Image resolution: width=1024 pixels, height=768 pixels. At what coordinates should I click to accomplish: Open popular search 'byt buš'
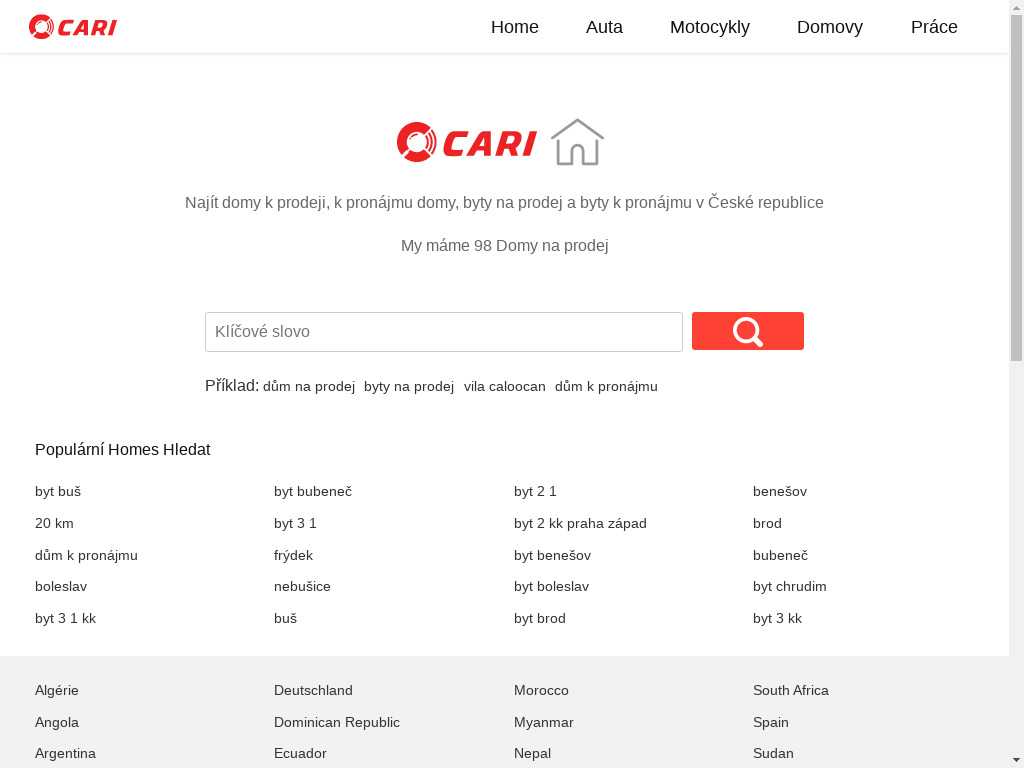click(58, 491)
